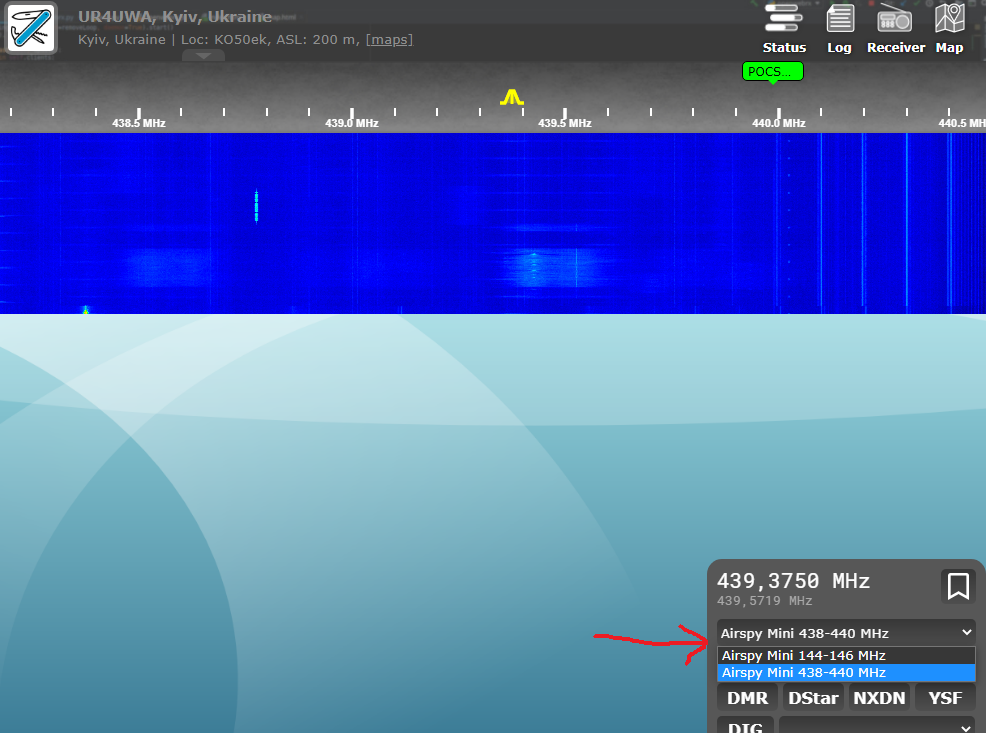Open the Status panel

pos(784,28)
